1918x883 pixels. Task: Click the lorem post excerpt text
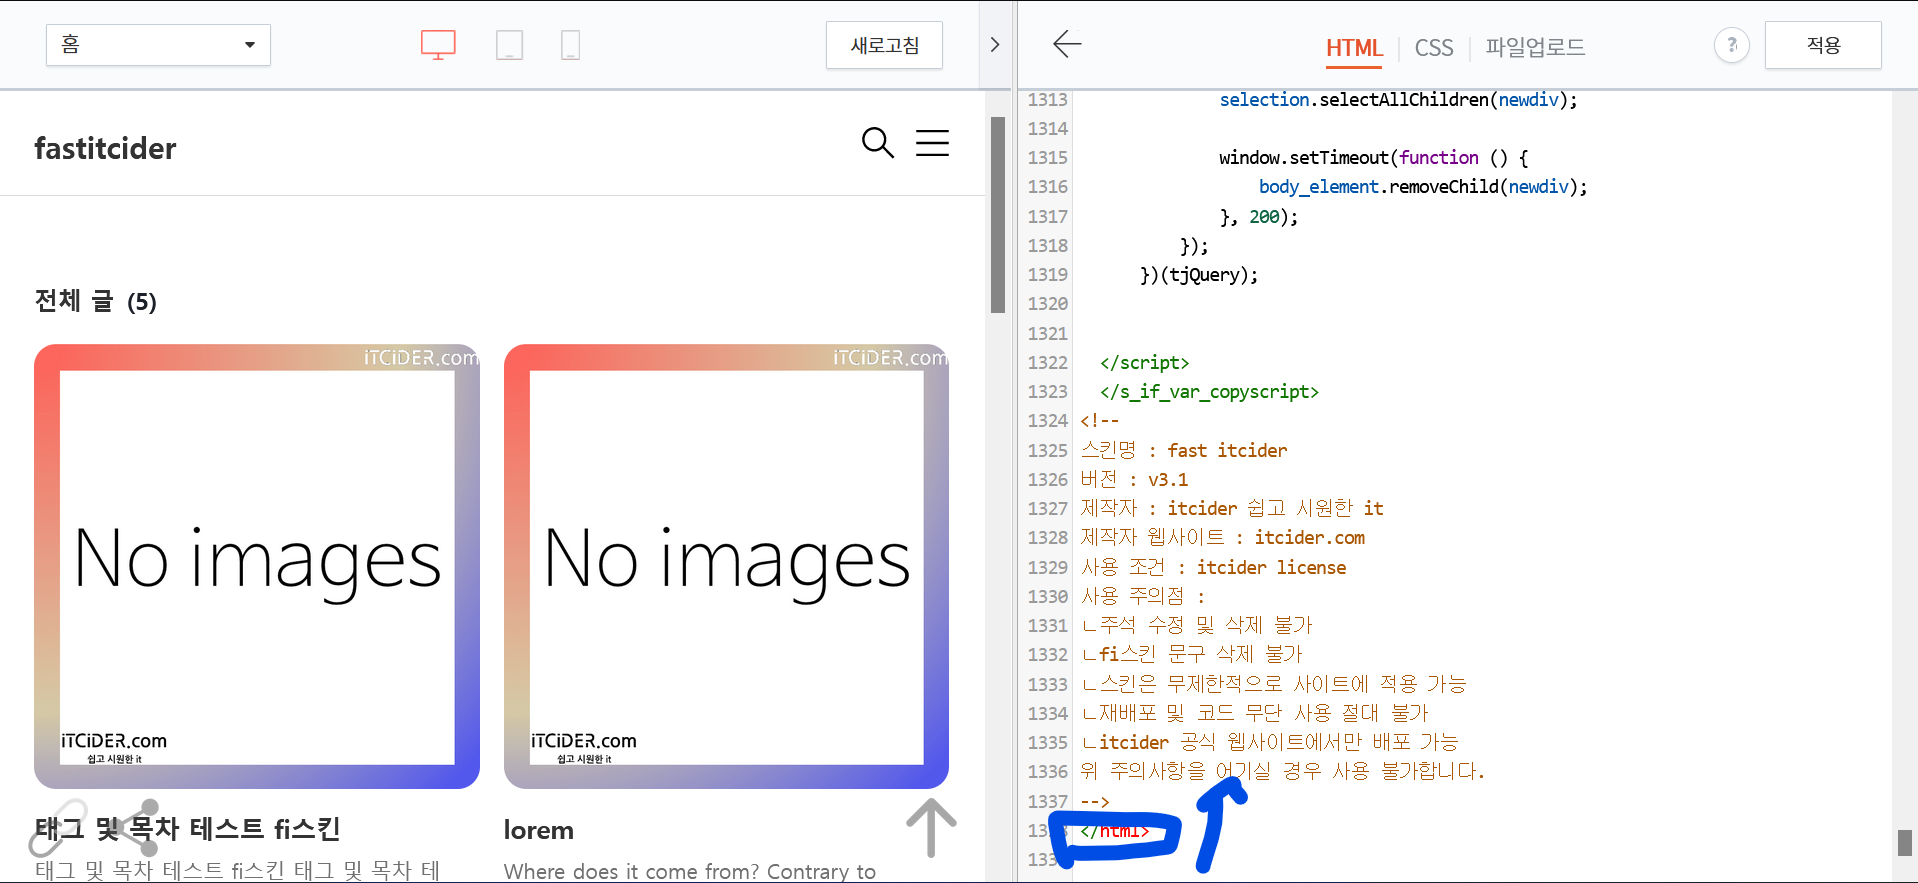tap(690, 871)
